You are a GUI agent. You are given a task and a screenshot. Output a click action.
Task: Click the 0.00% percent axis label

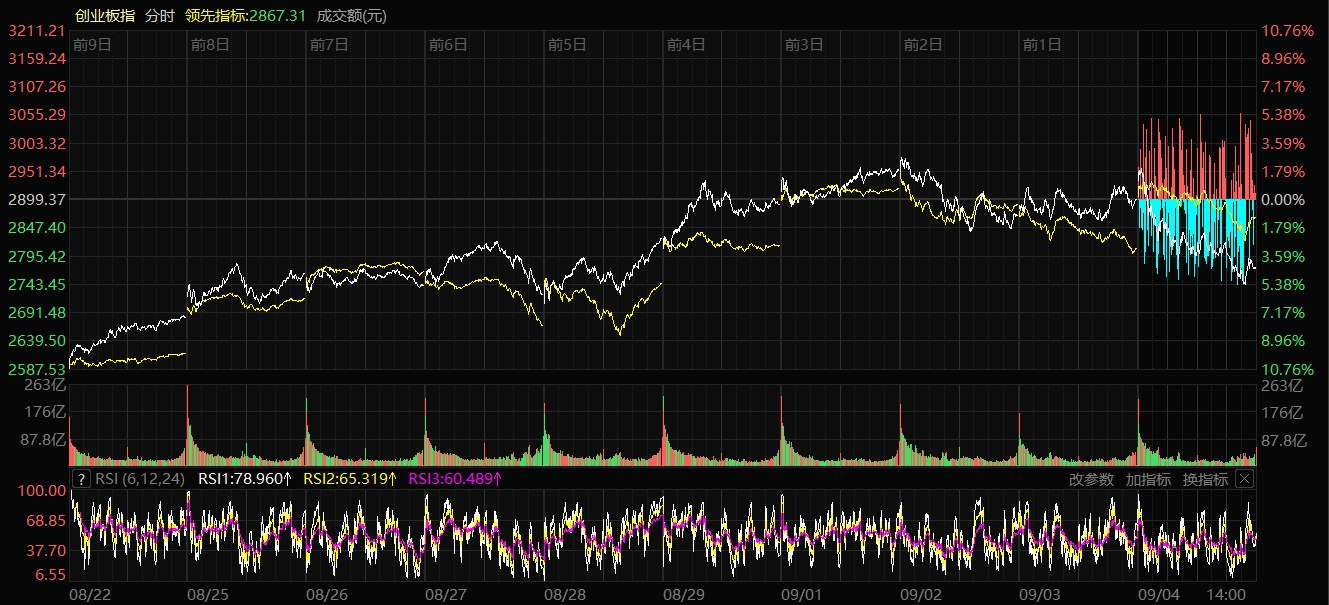[1283, 200]
